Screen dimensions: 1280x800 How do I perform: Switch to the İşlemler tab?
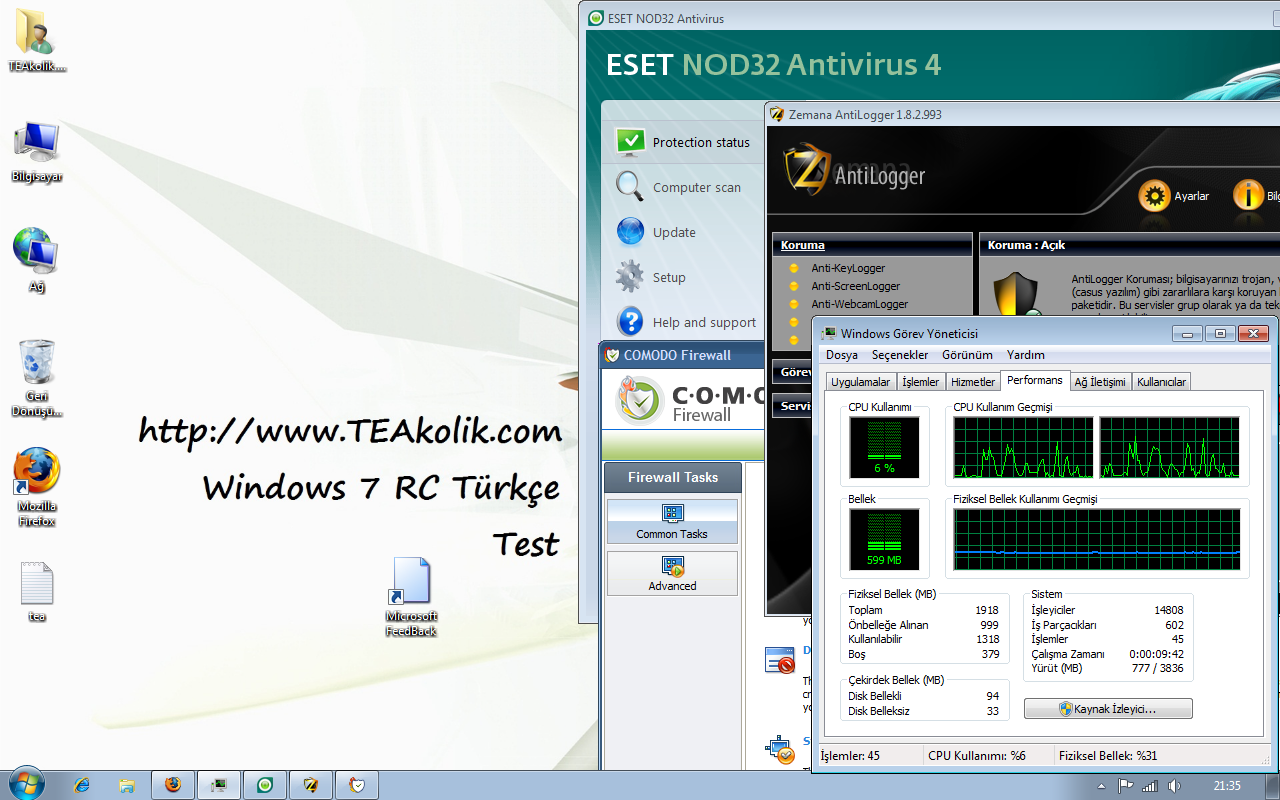921,382
